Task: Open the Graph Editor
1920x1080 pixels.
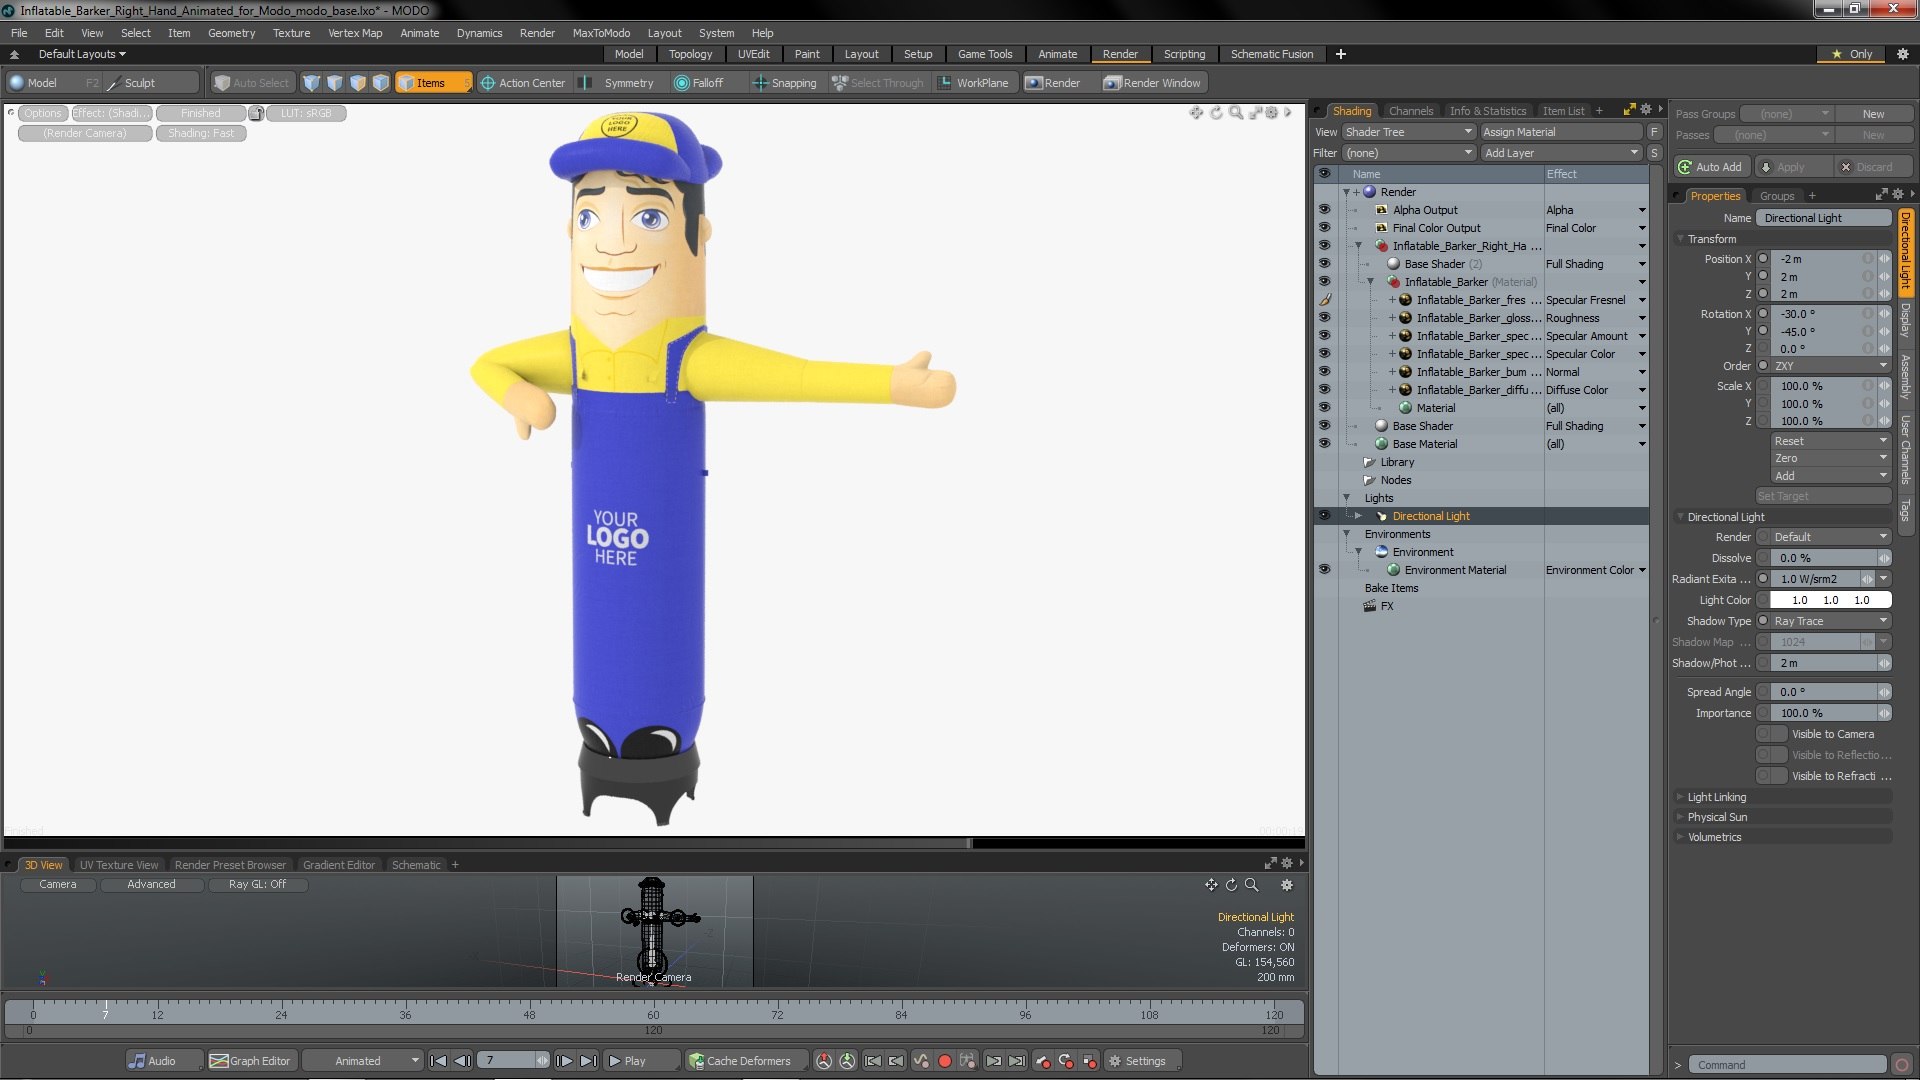Action: click(250, 1061)
